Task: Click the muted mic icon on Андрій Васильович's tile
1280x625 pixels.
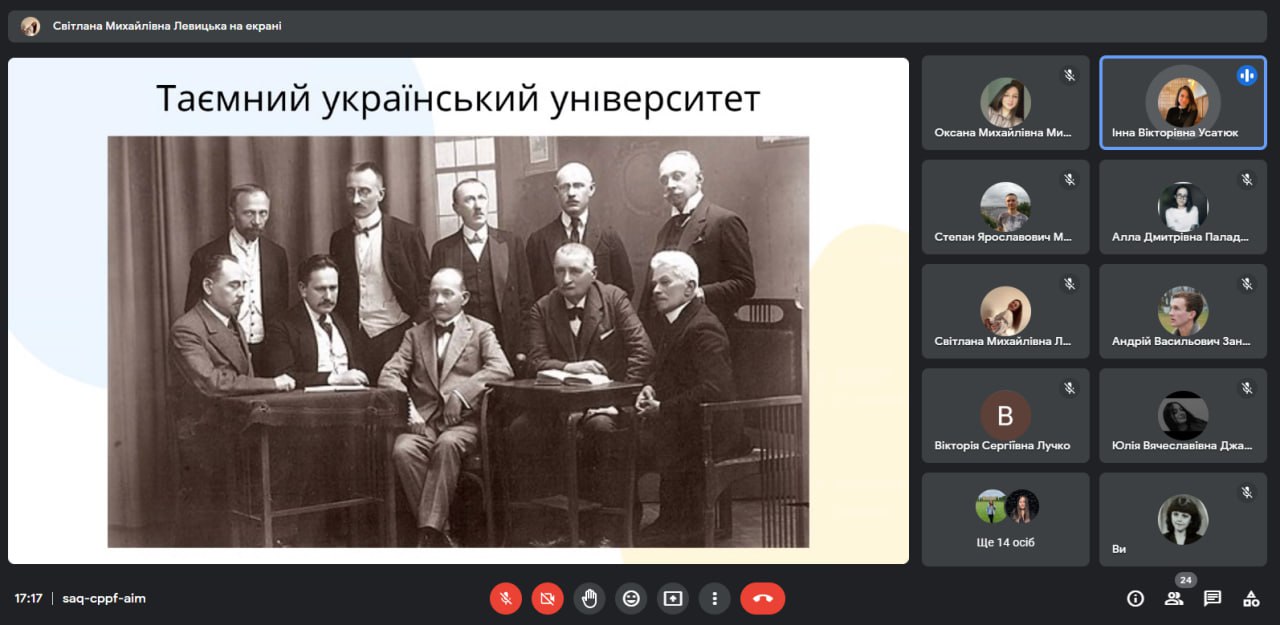Action: tap(1246, 283)
